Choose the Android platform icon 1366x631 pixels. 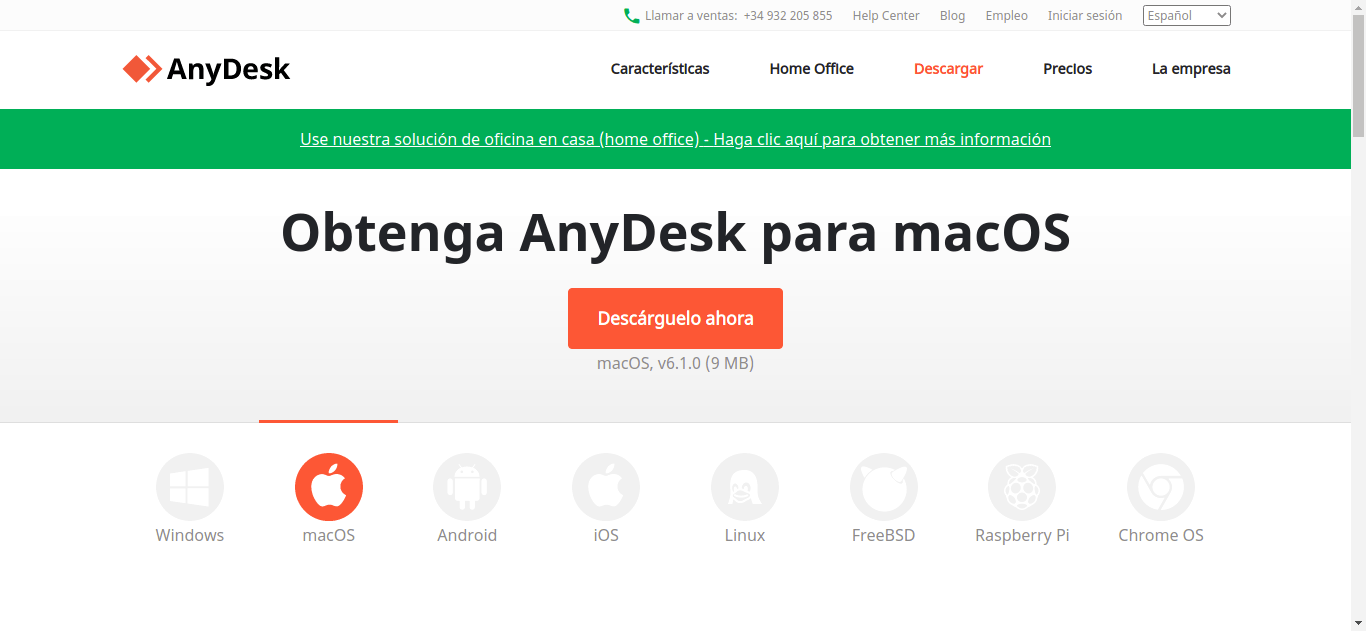pyautogui.click(x=467, y=486)
